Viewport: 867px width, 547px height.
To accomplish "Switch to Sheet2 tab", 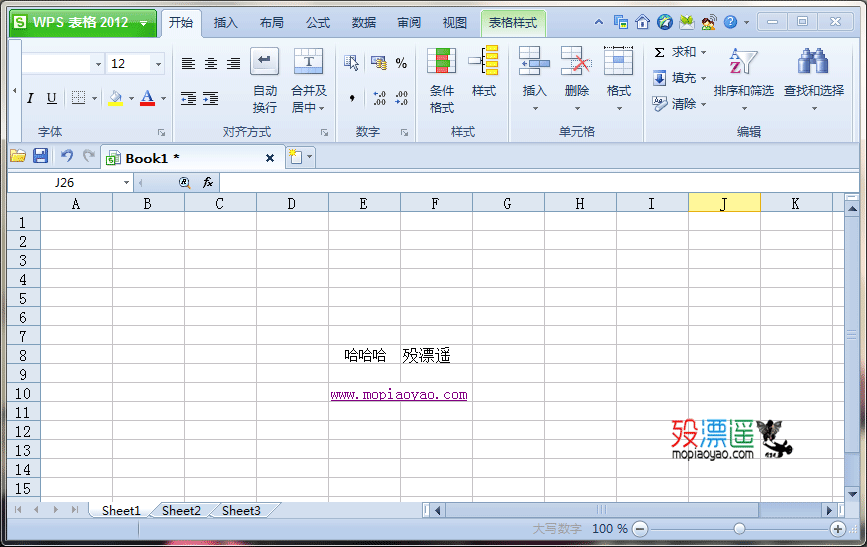I will pos(181,510).
